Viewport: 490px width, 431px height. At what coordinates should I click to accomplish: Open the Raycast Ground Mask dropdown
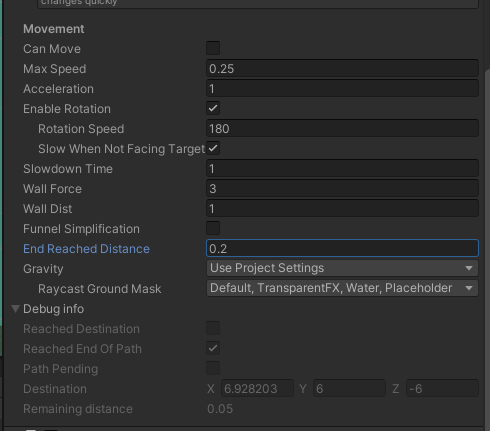[342, 288]
